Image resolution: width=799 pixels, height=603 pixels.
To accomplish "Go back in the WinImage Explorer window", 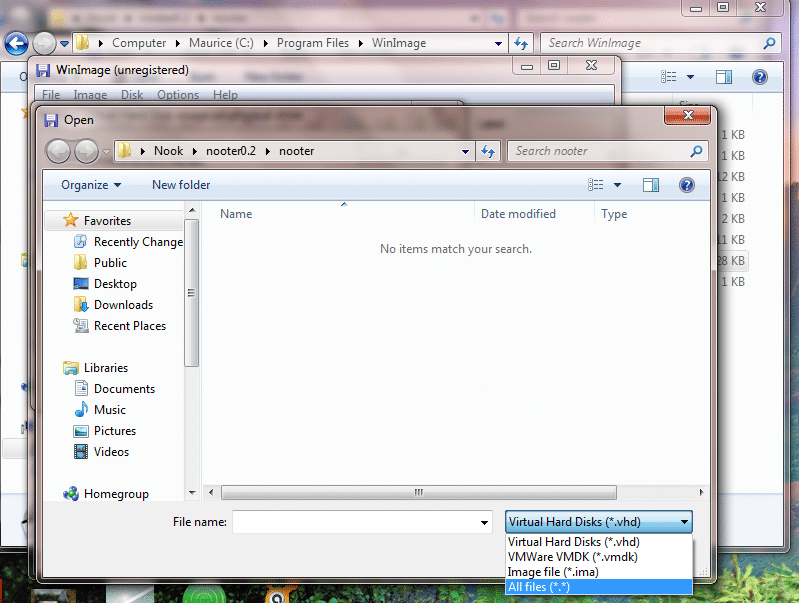I will (x=16, y=43).
